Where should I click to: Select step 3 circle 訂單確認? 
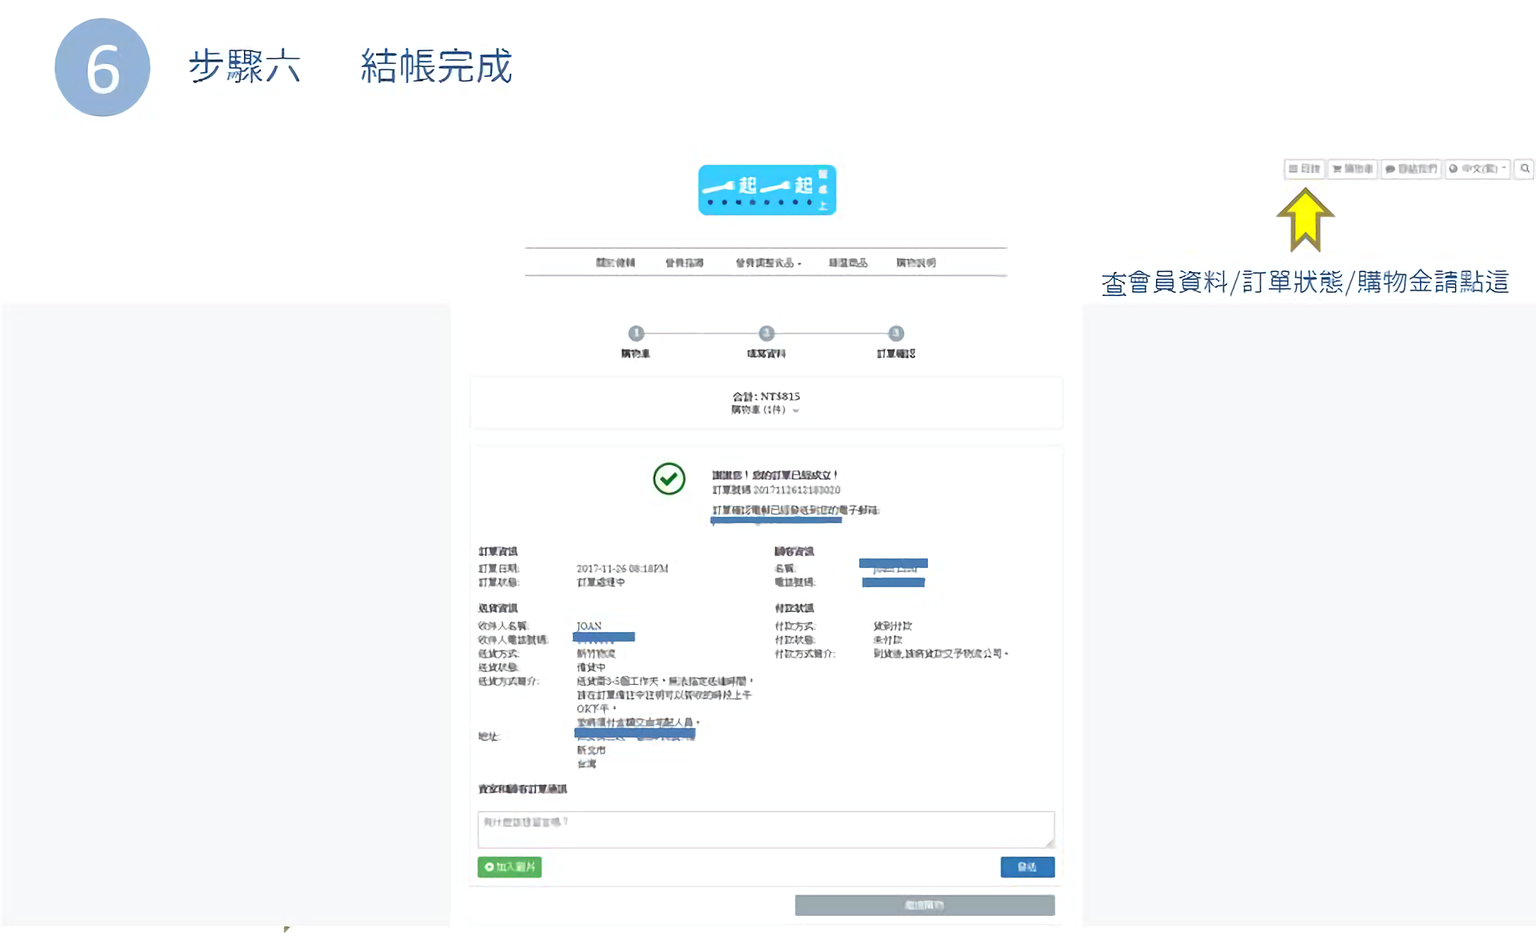896,333
